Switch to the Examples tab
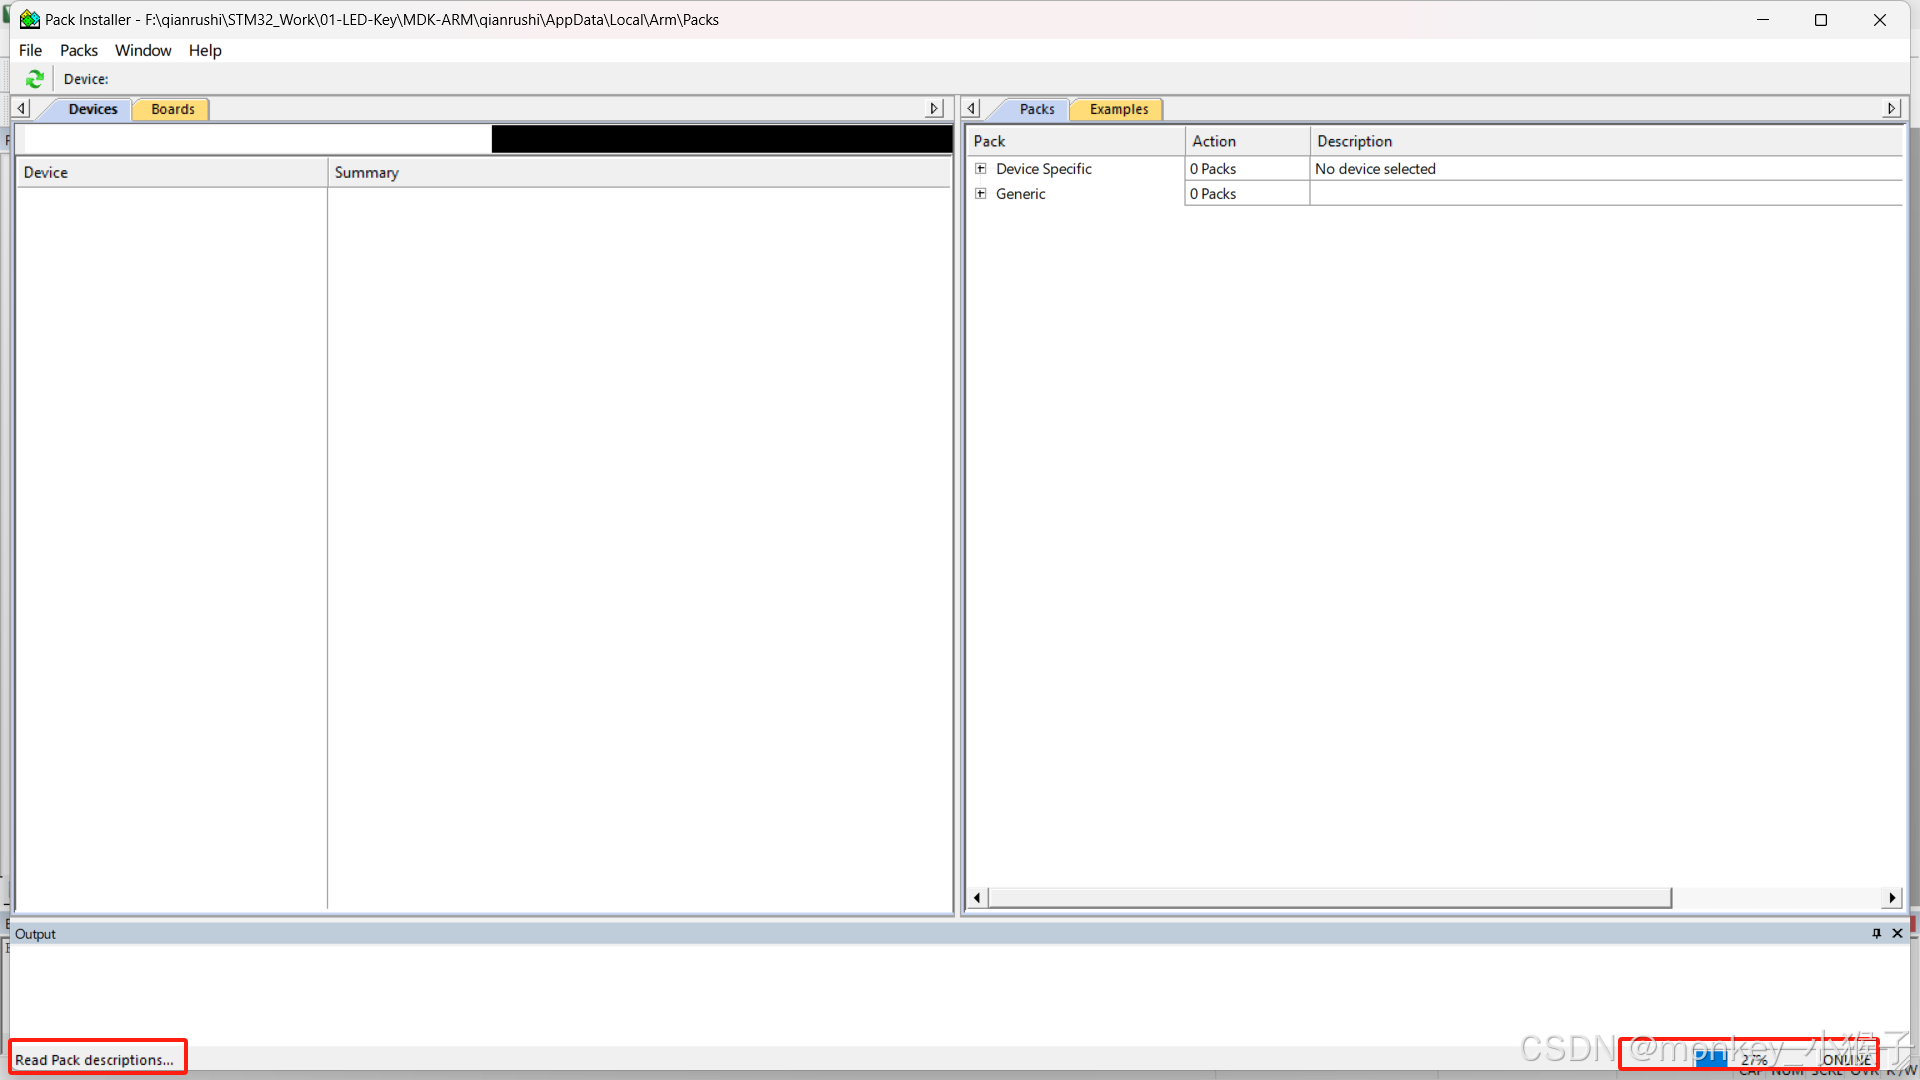The image size is (1920, 1080). (1118, 109)
